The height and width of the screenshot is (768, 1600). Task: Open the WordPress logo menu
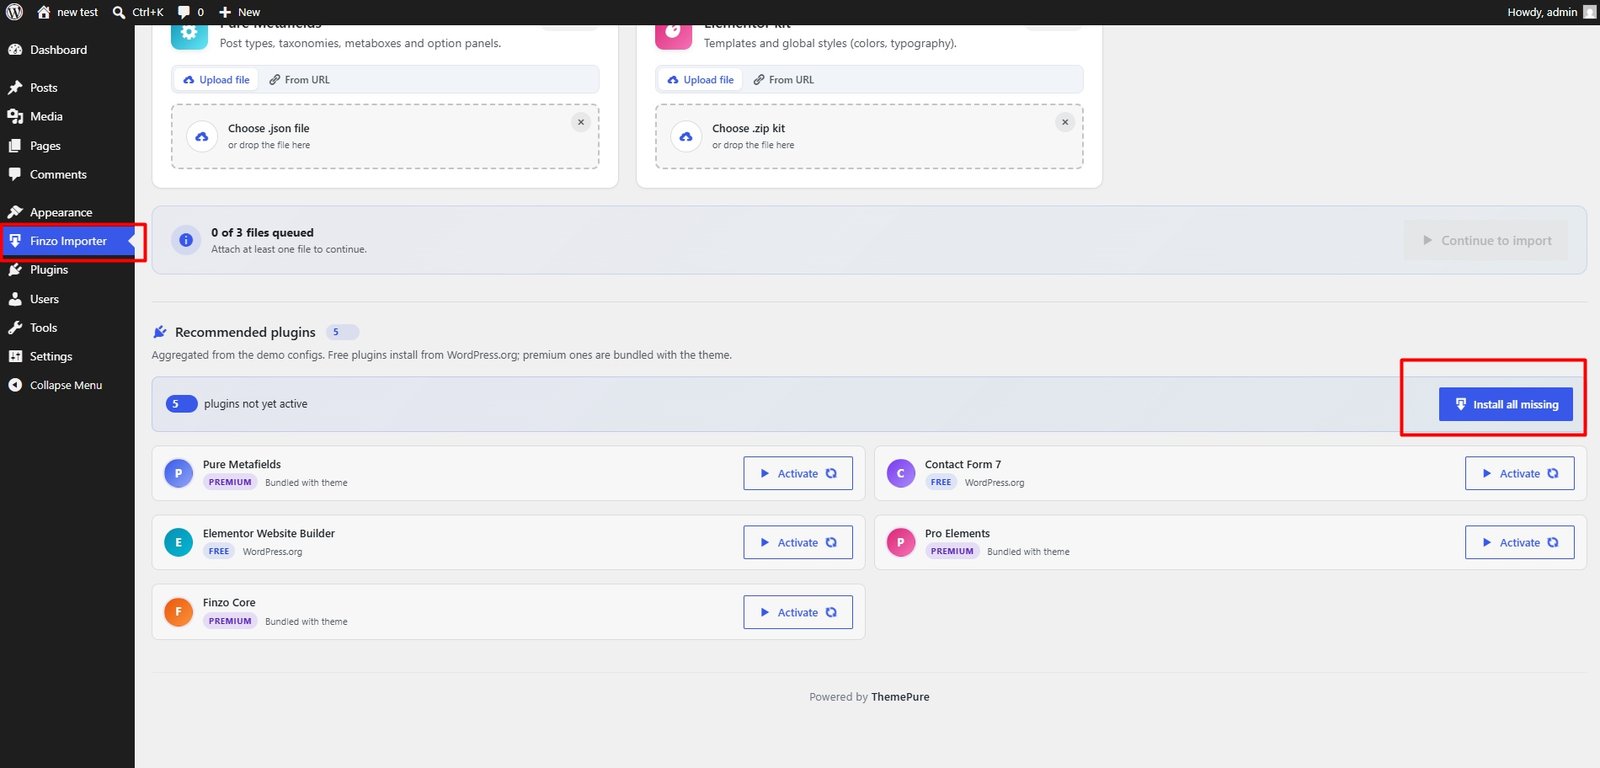(15, 12)
